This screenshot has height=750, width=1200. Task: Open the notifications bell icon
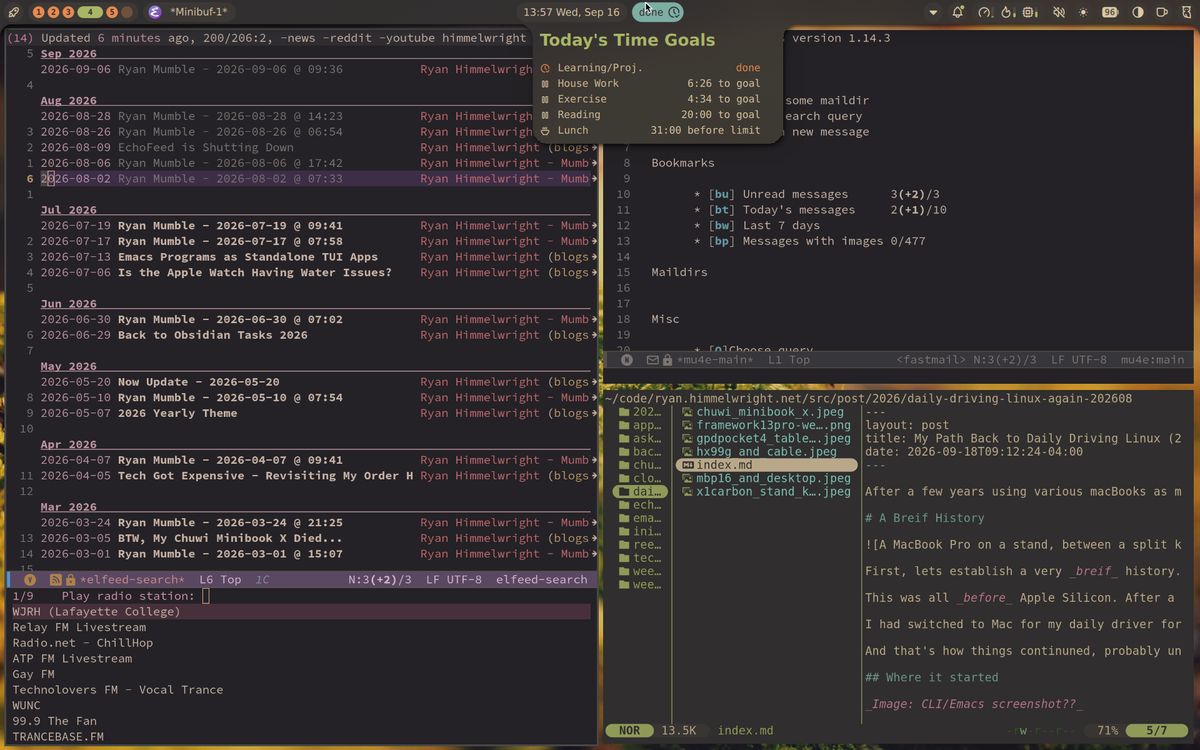pyautogui.click(x=958, y=12)
